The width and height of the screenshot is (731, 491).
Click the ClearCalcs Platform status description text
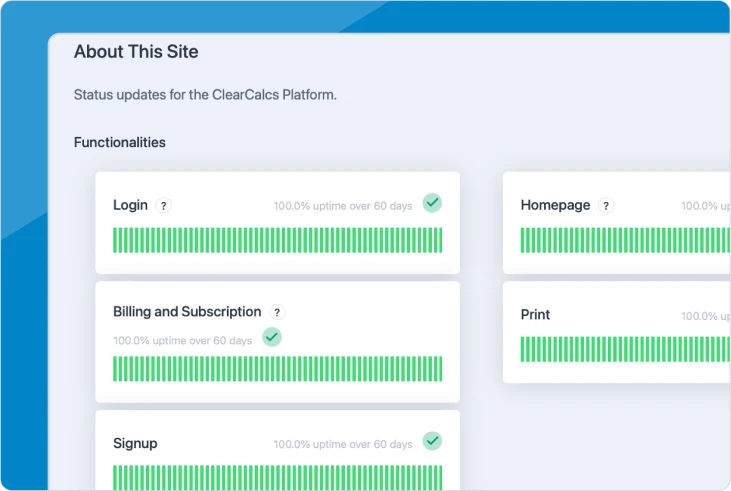[x=205, y=95]
